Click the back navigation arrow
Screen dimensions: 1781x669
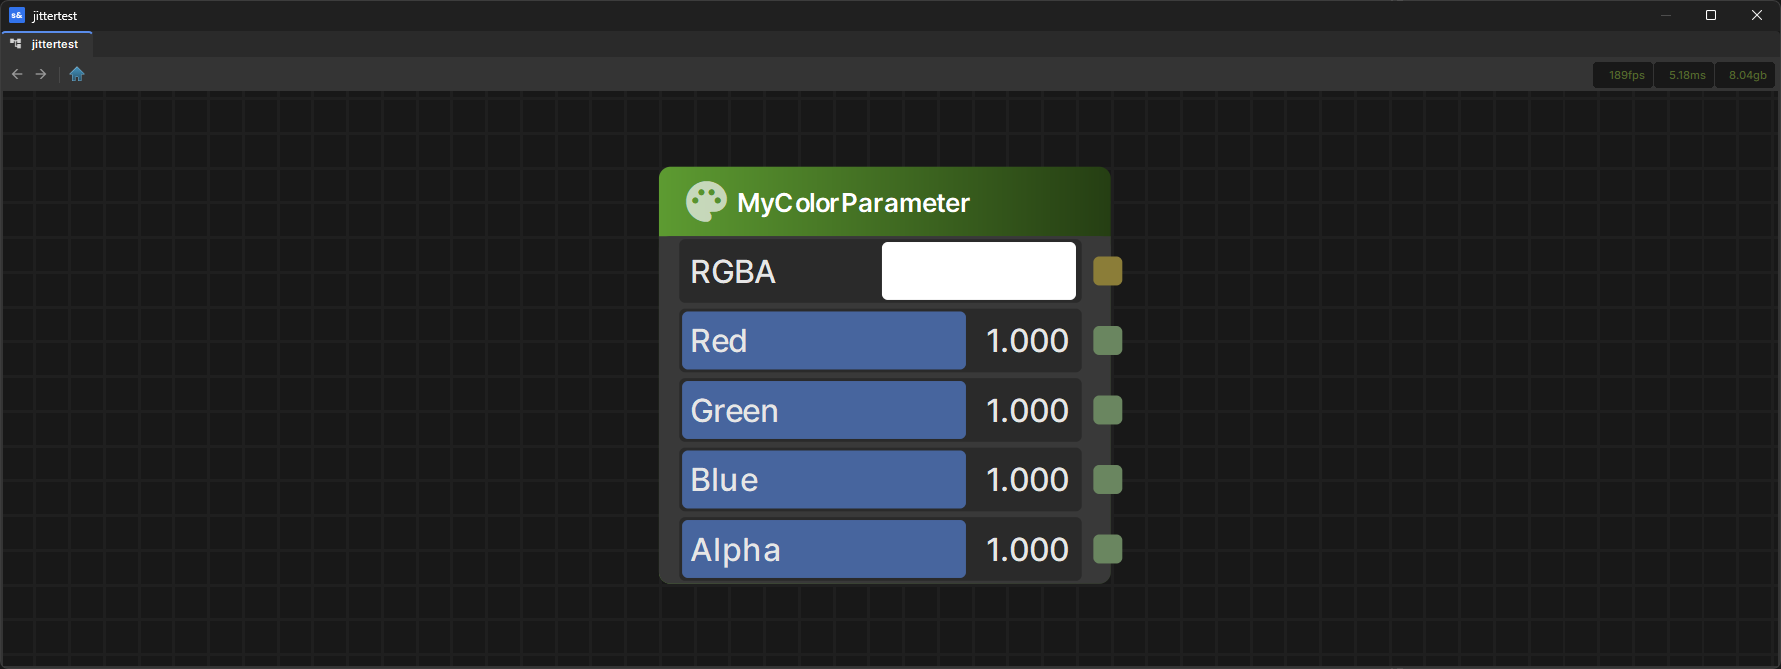click(x=17, y=74)
